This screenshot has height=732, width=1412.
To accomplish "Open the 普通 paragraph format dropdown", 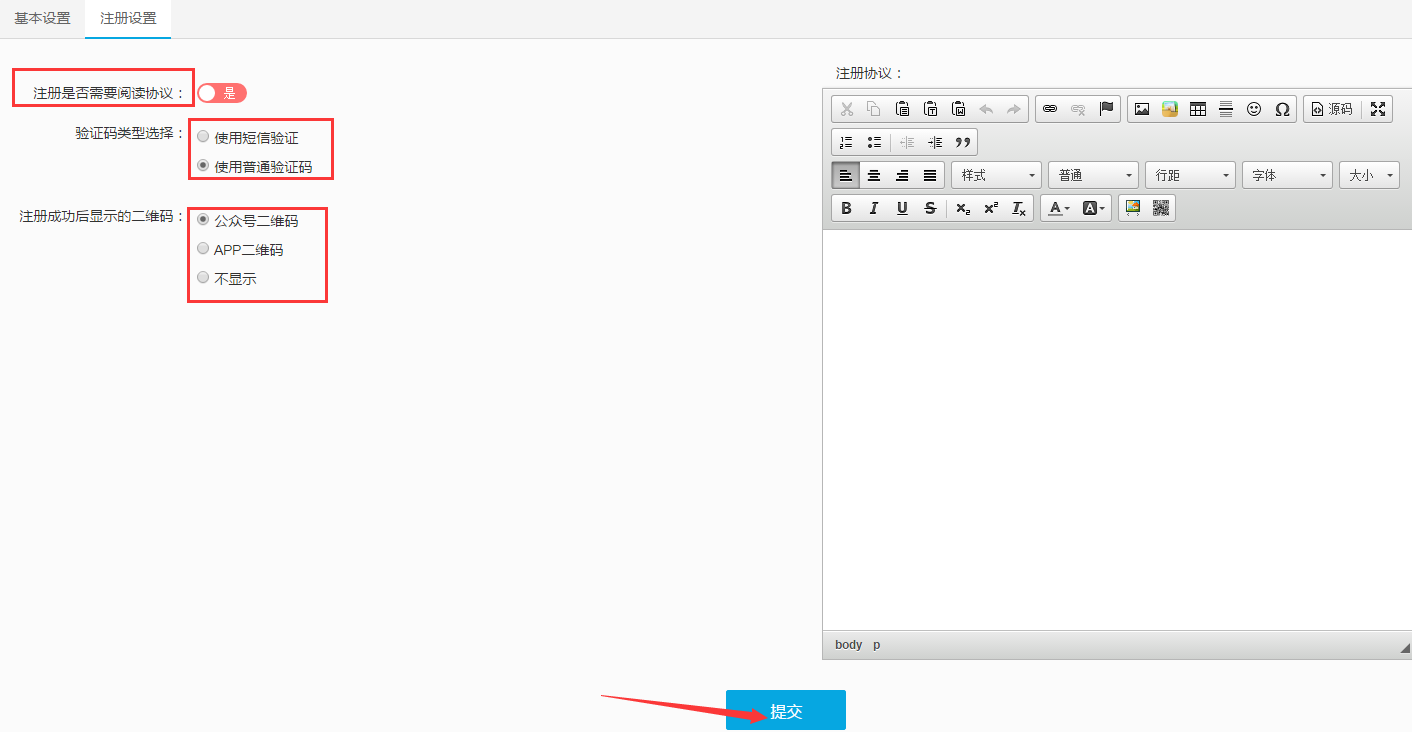I will click(1093, 175).
